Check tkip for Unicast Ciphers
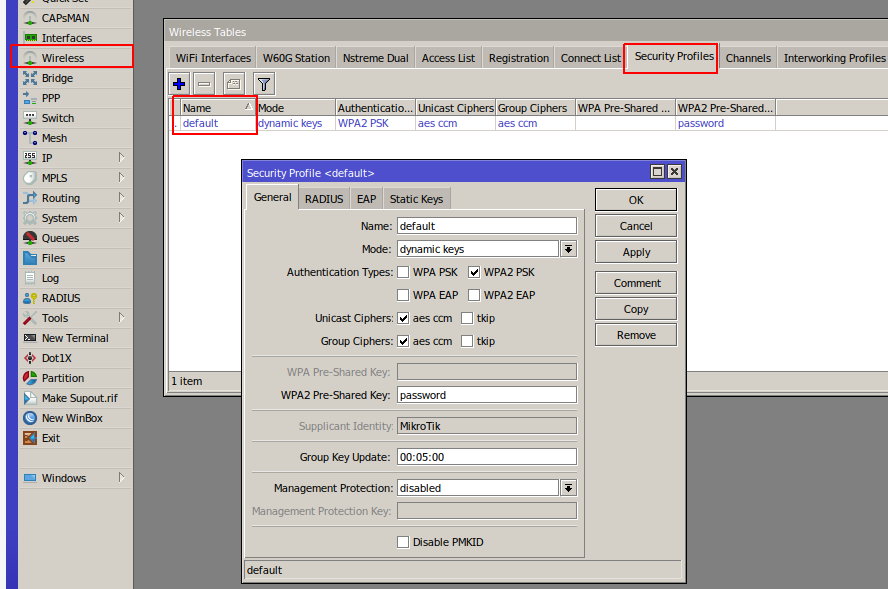 pos(466,318)
